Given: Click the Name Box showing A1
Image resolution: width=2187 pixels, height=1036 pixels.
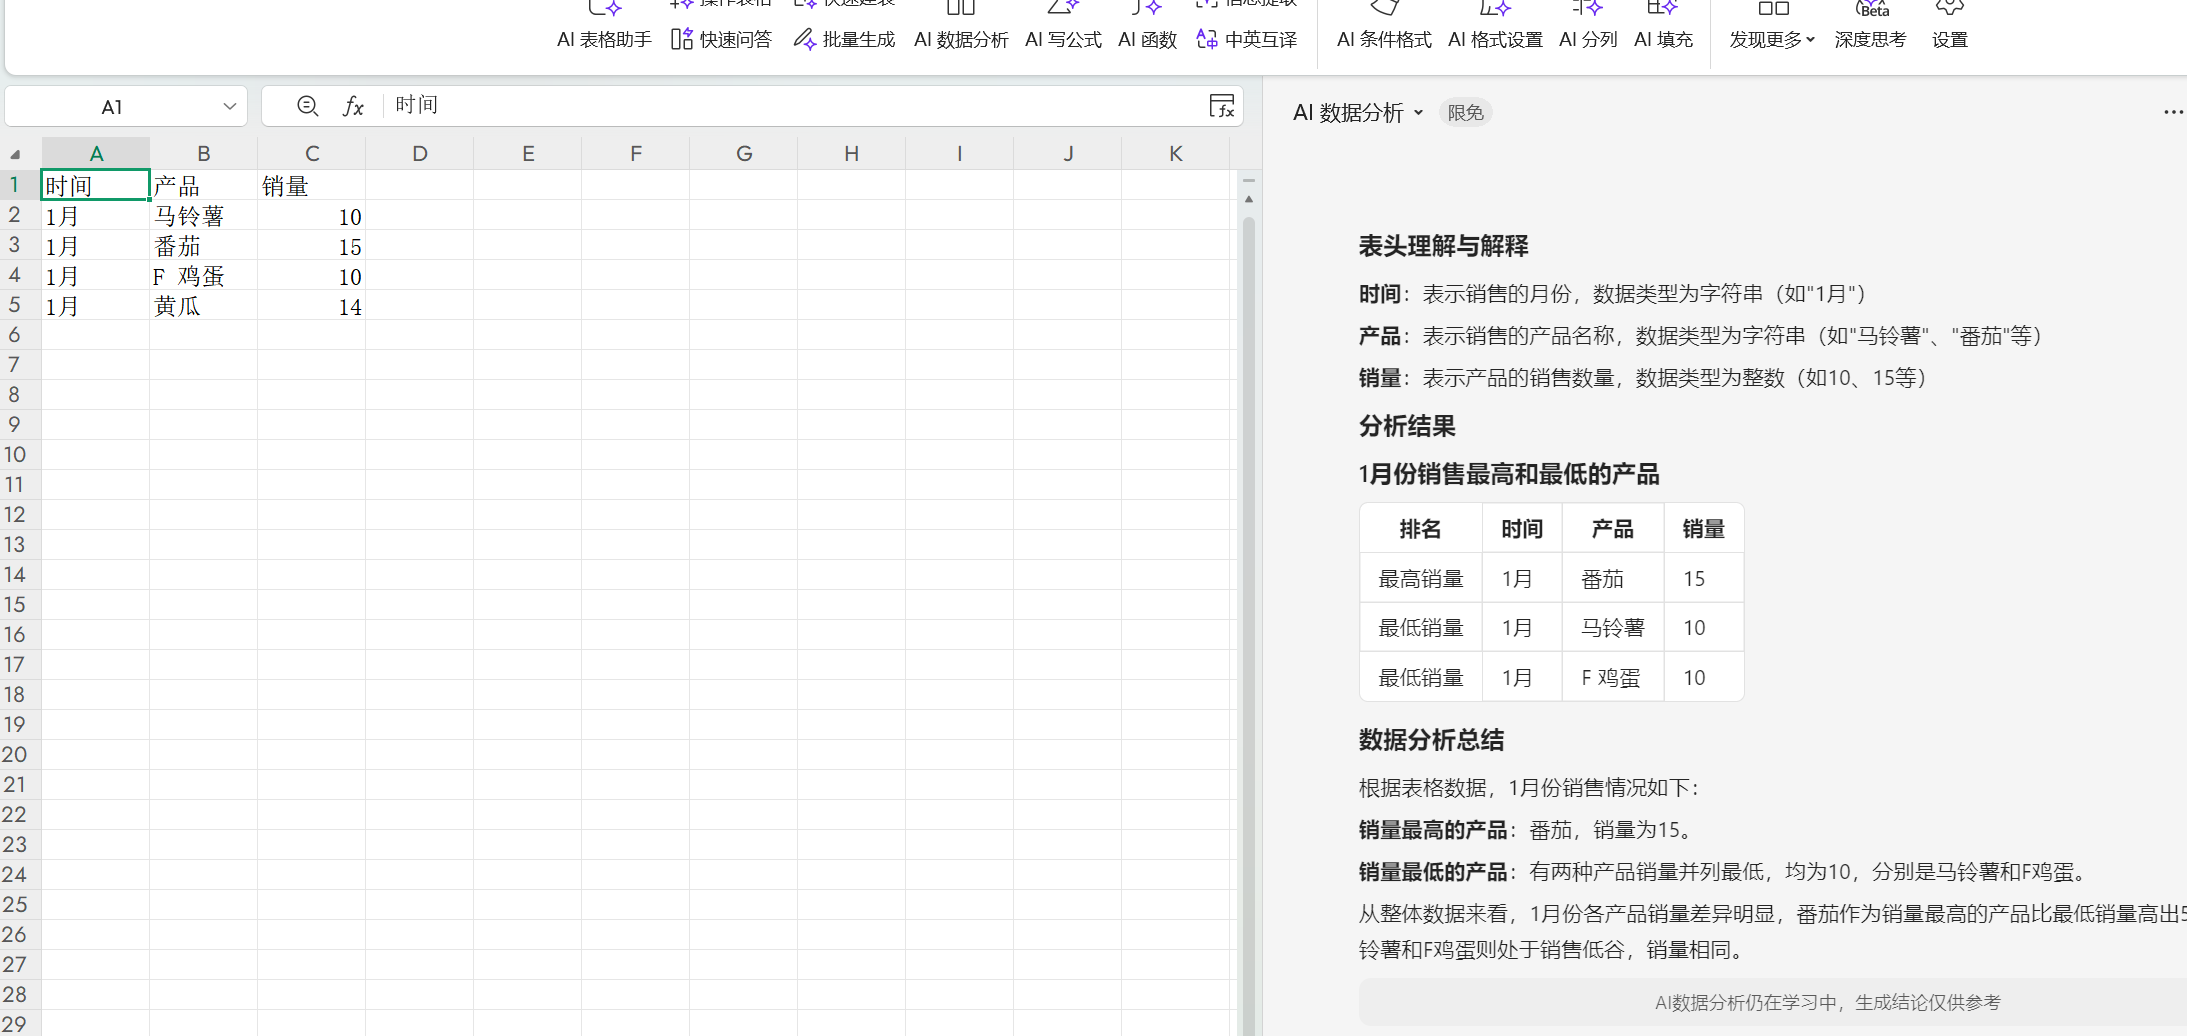Looking at the screenshot, I should (x=112, y=106).
